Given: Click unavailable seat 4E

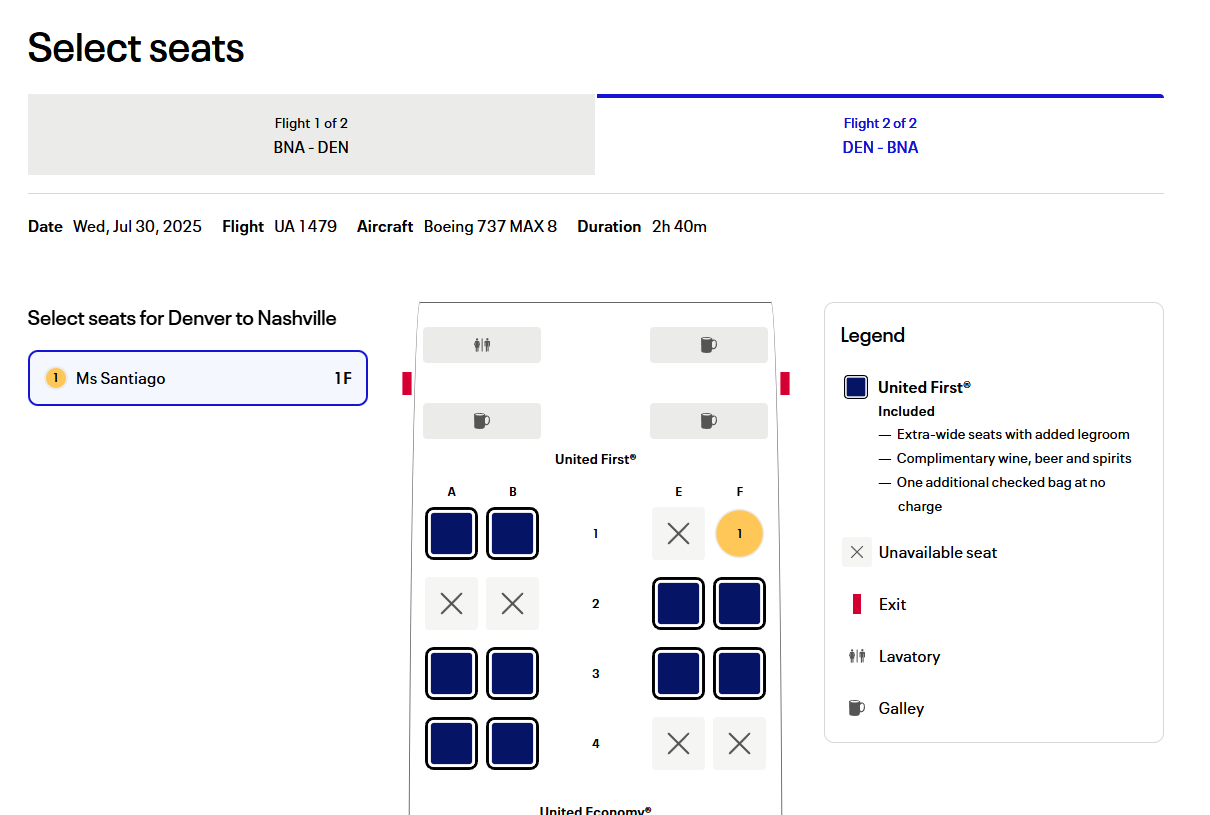Looking at the screenshot, I should click(x=678, y=744).
